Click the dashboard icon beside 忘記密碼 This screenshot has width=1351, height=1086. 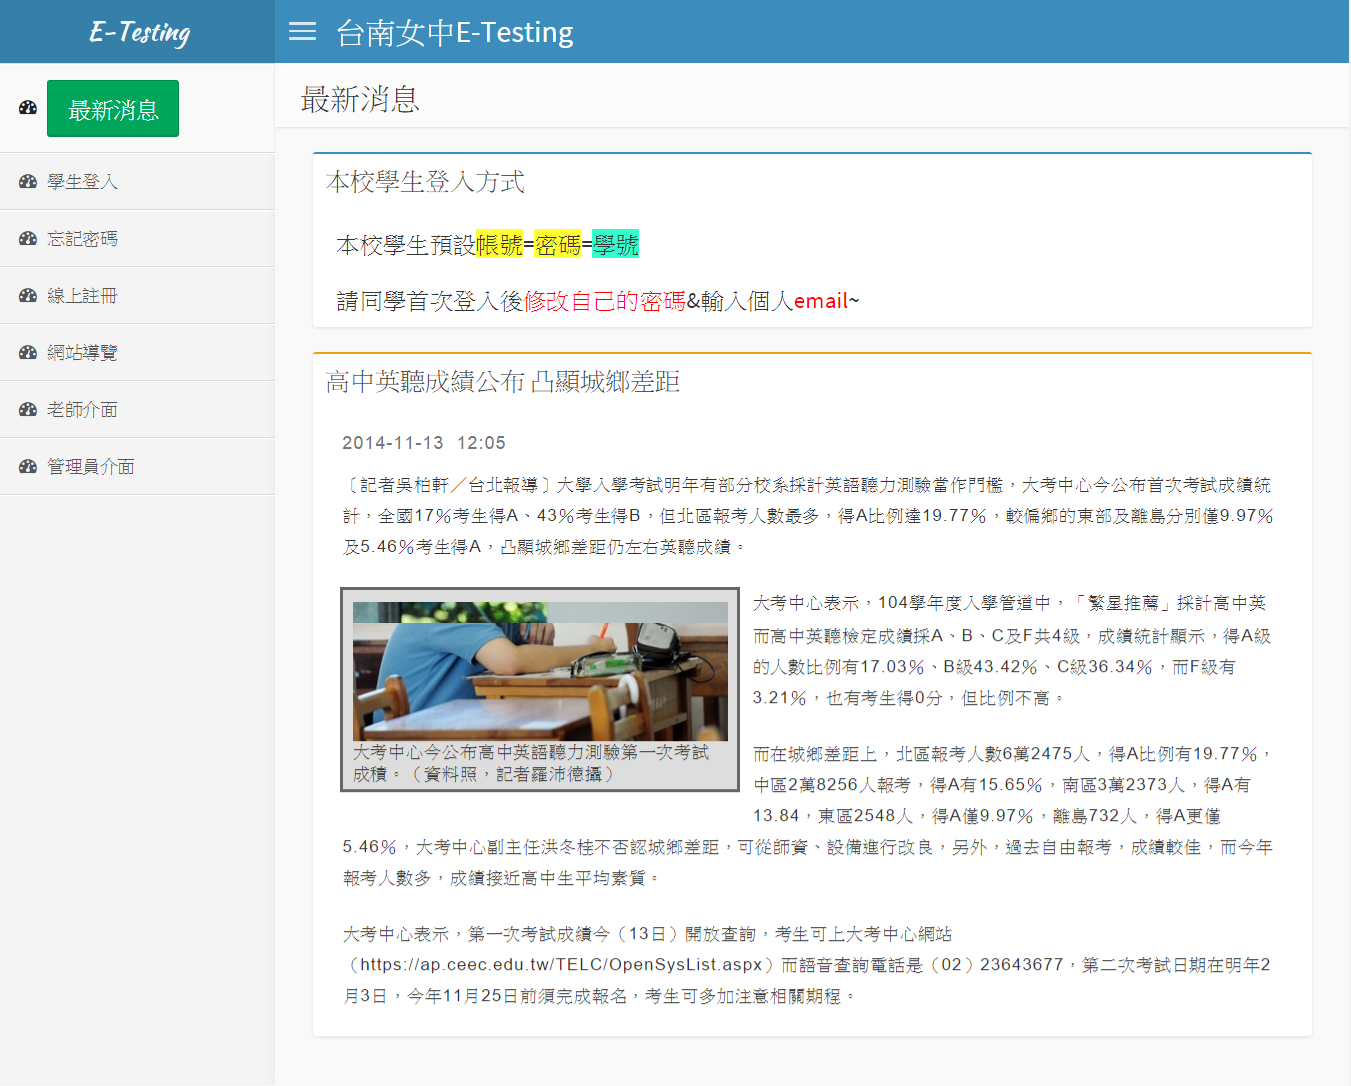pyautogui.click(x=28, y=239)
